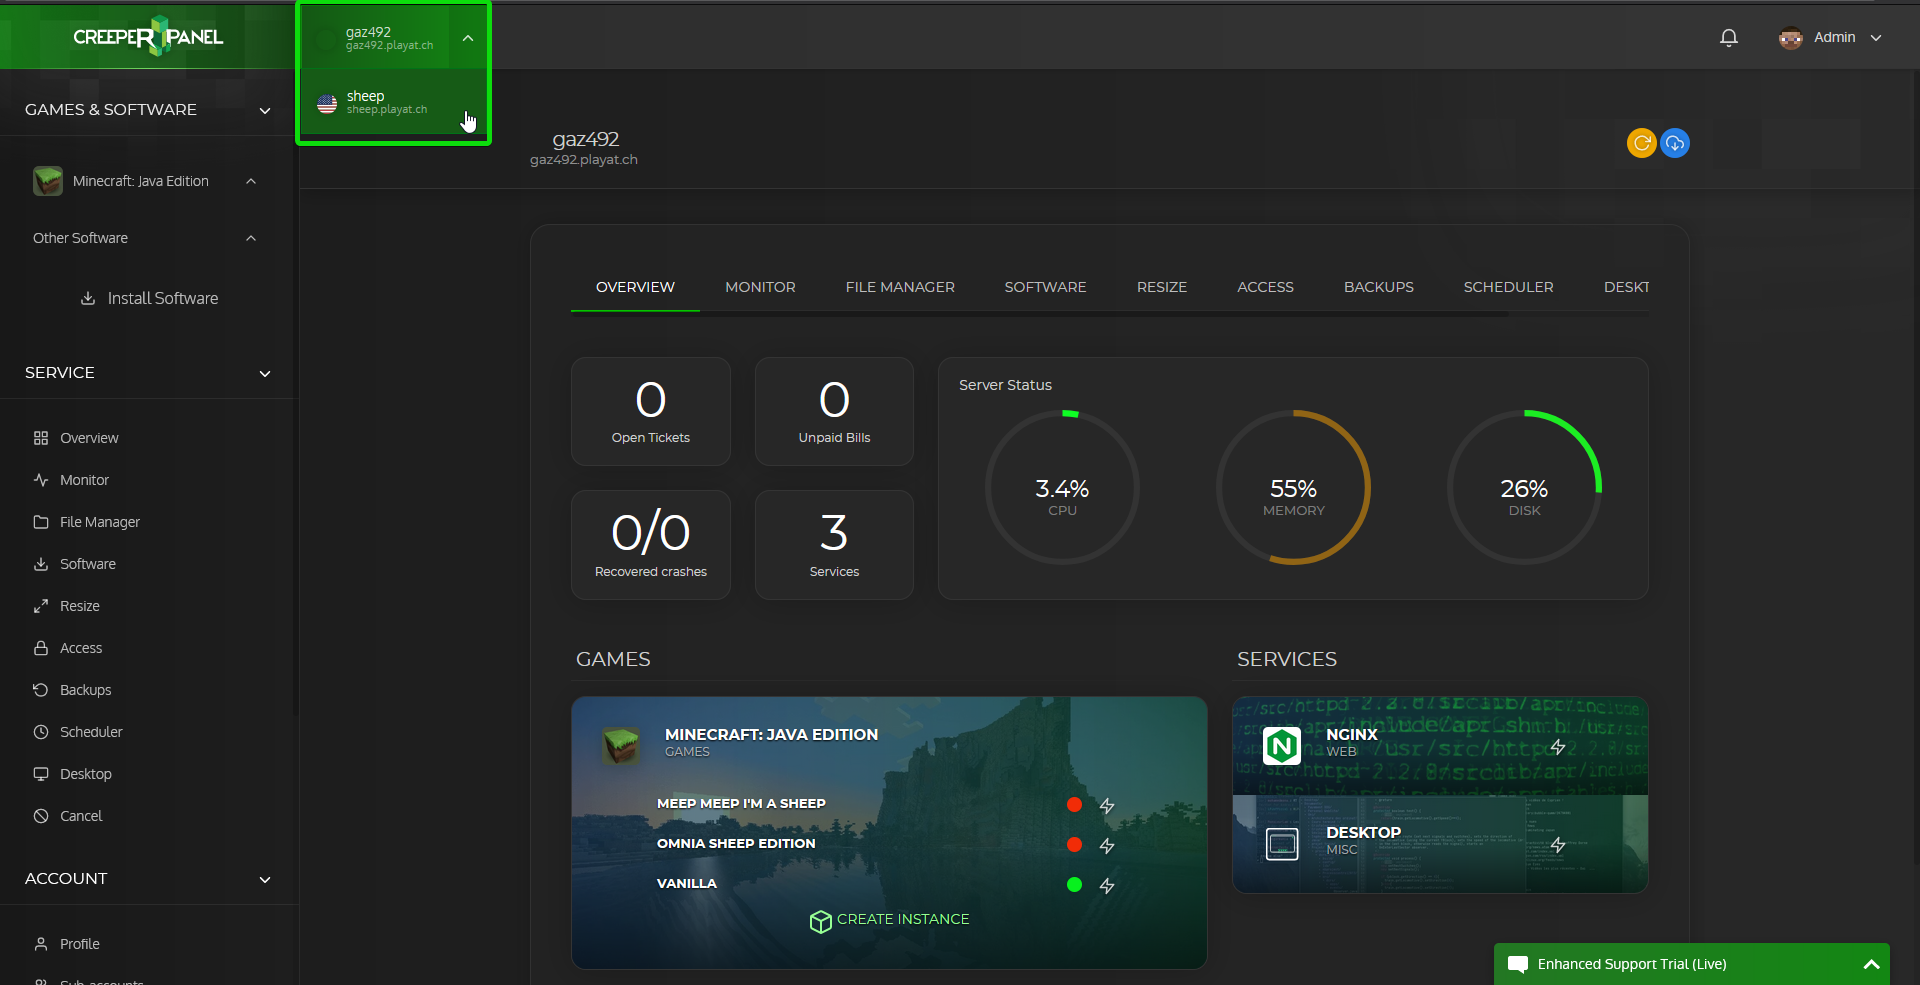The width and height of the screenshot is (1920, 985).
Task: Click the File Manager folder icon
Action: [x=41, y=522]
